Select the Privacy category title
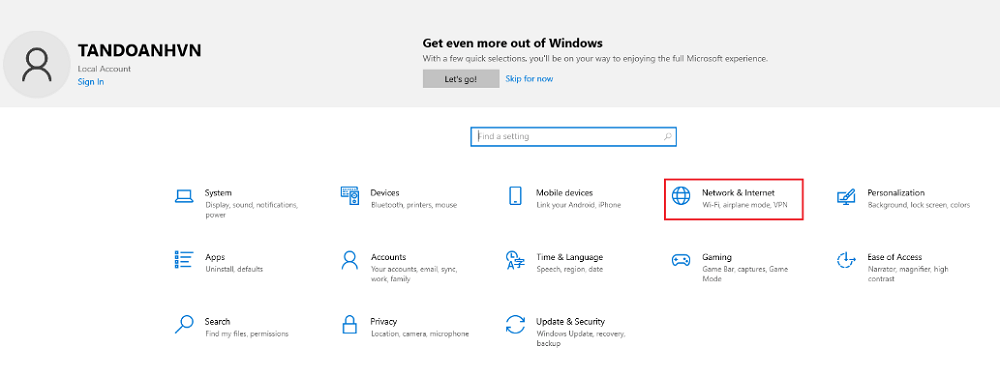This screenshot has height=380, width=1000. pyautogui.click(x=384, y=321)
